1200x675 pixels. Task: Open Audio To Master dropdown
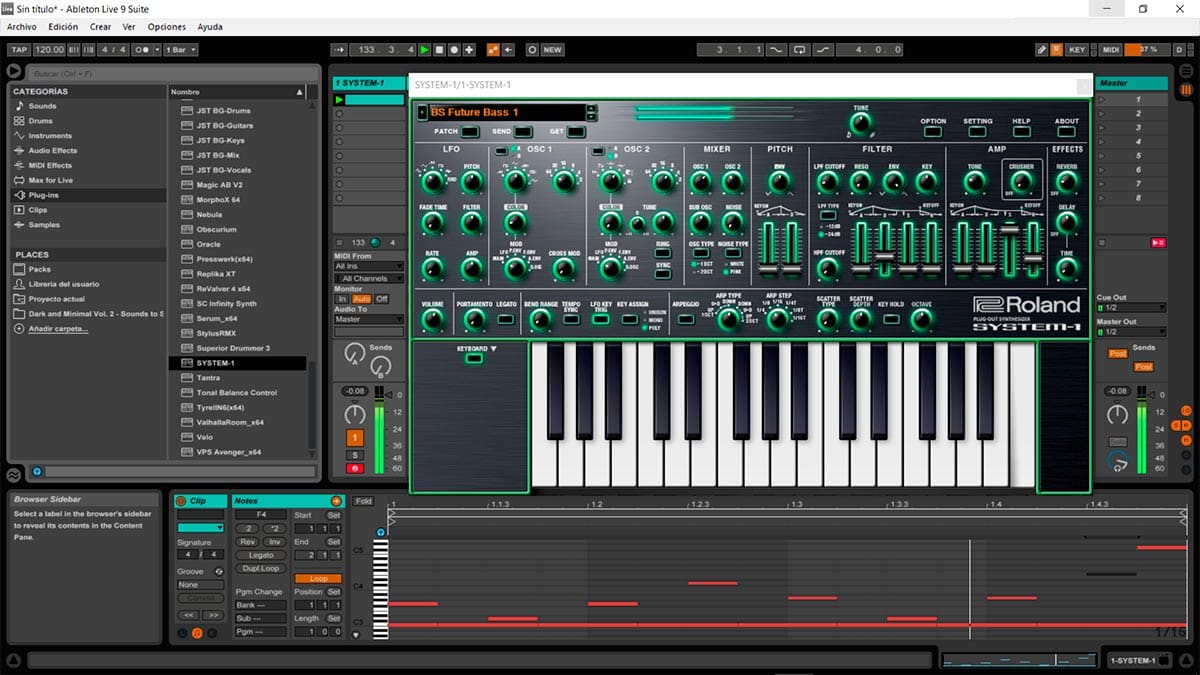tap(369, 319)
